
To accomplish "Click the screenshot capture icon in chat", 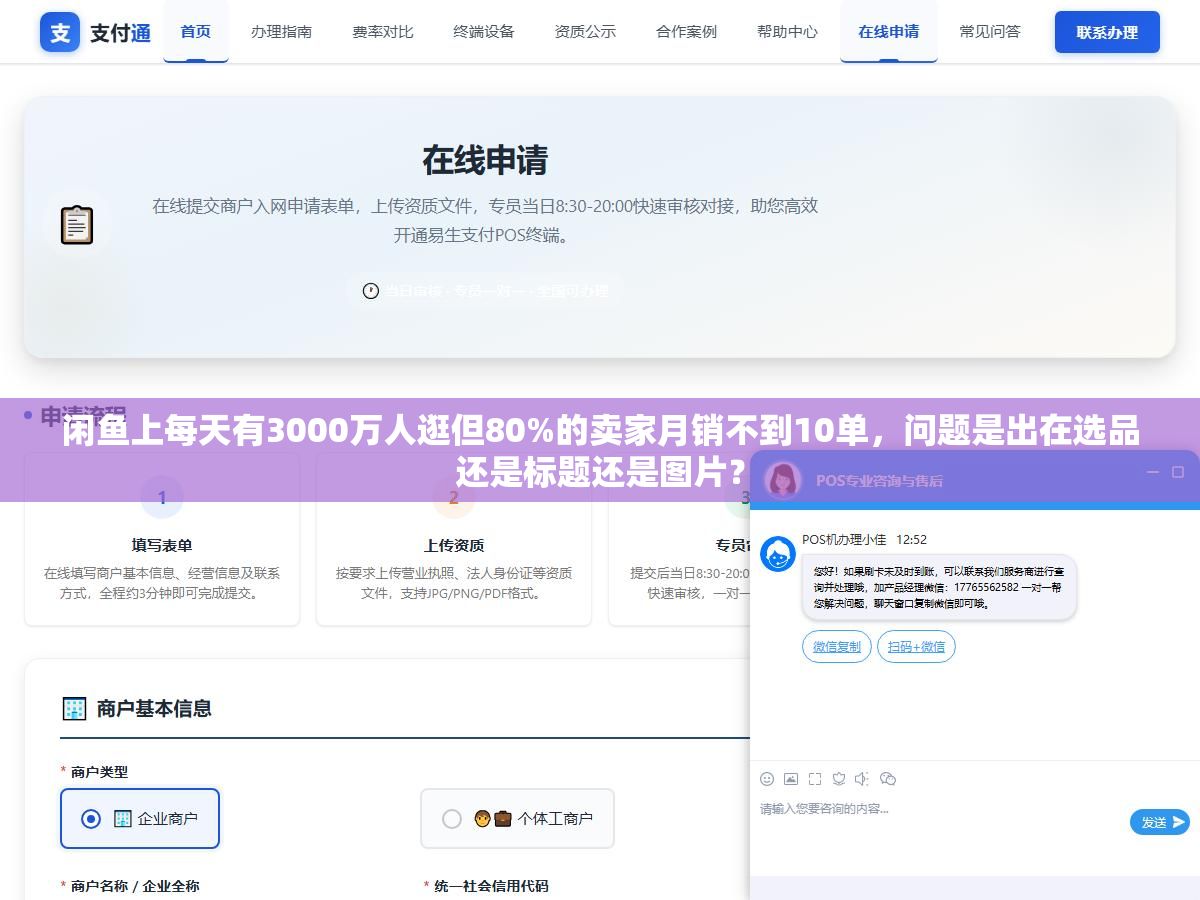I will [815, 779].
